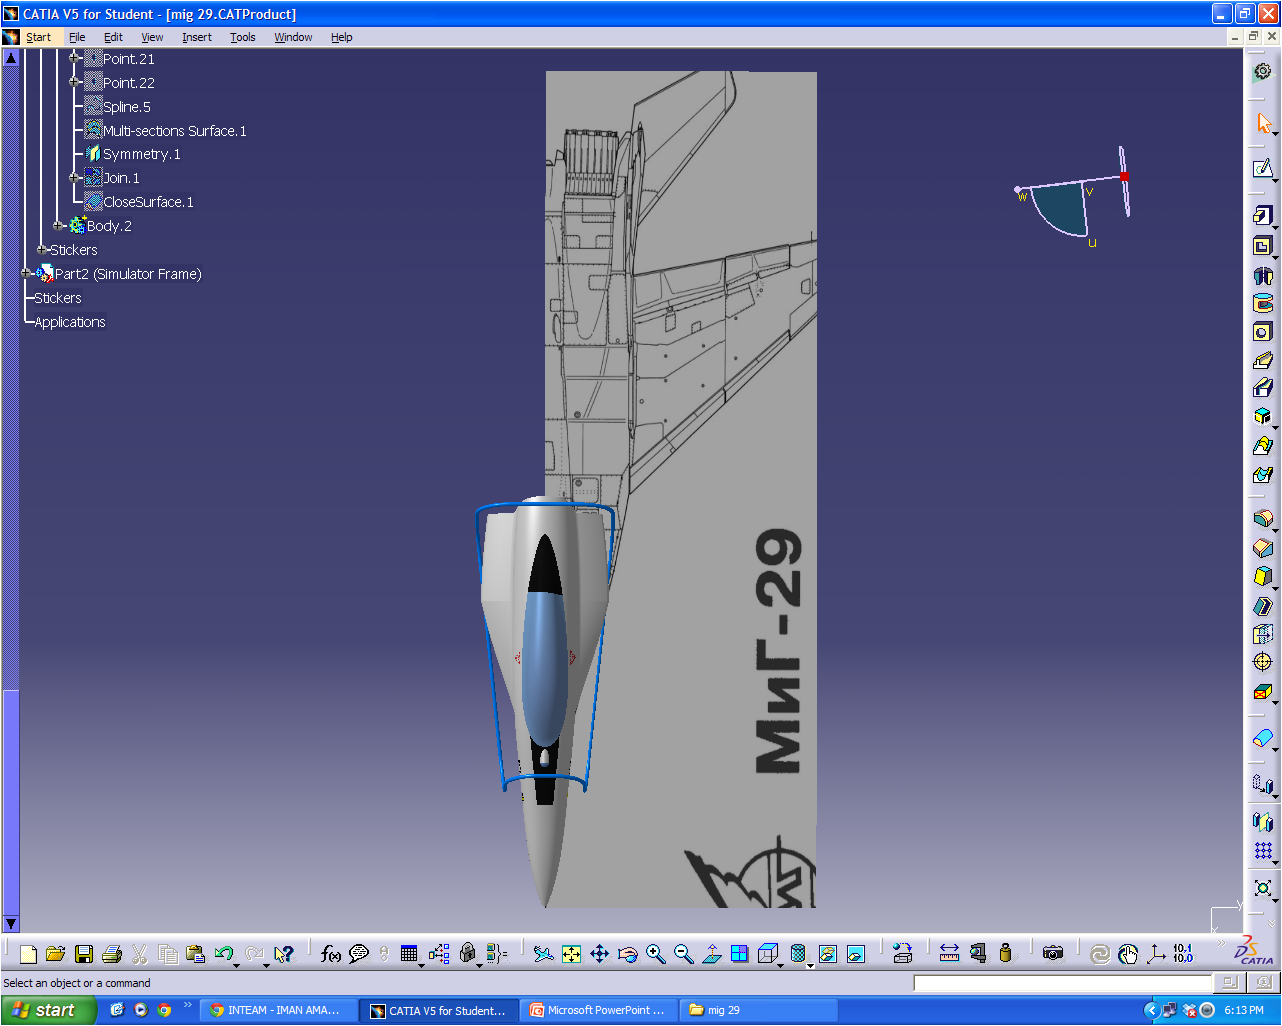Click the Capture camera icon

click(1052, 954)
